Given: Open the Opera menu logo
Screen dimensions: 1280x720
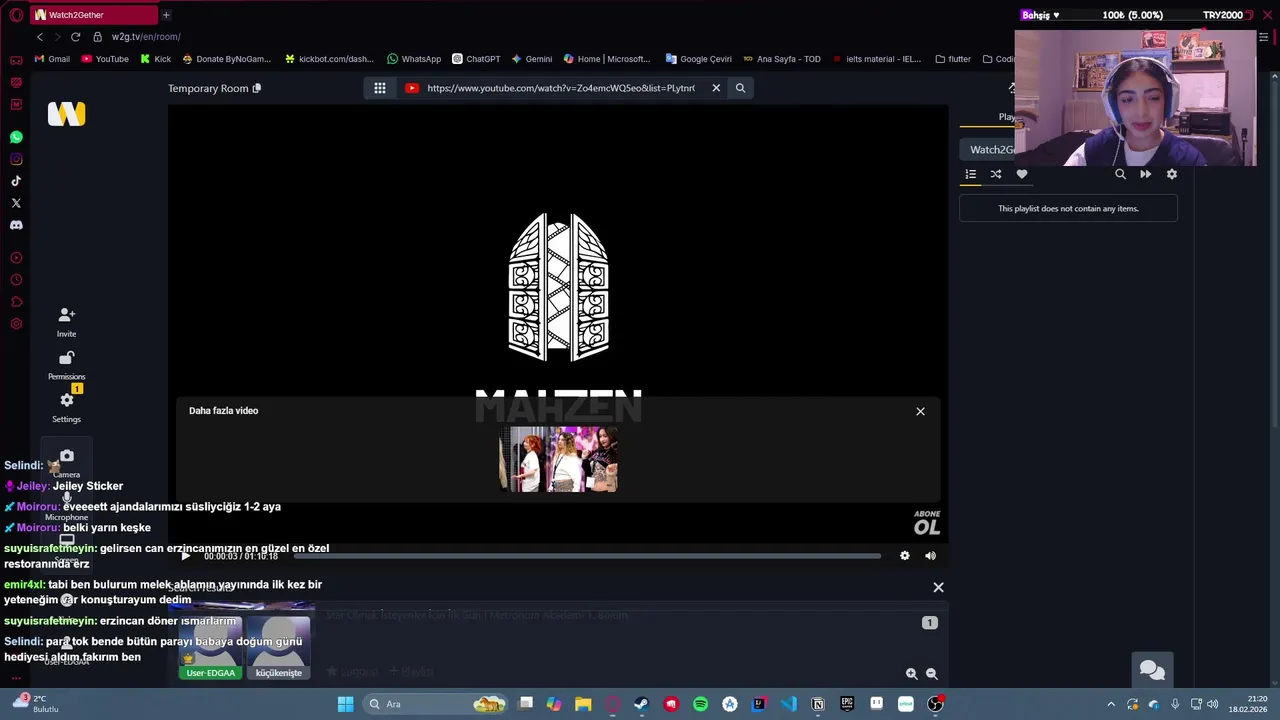Looking at the screenshot, I should coord(16,15).
